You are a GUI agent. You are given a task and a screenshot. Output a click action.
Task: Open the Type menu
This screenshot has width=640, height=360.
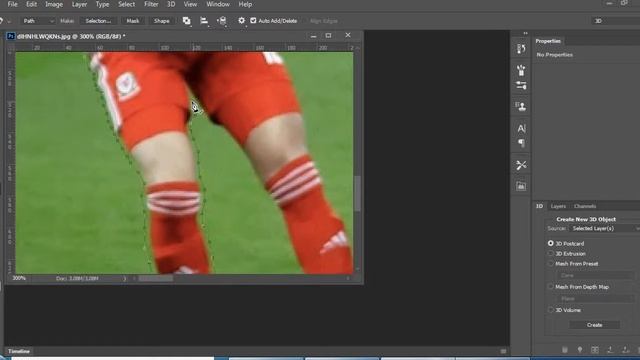coord(102,4)
